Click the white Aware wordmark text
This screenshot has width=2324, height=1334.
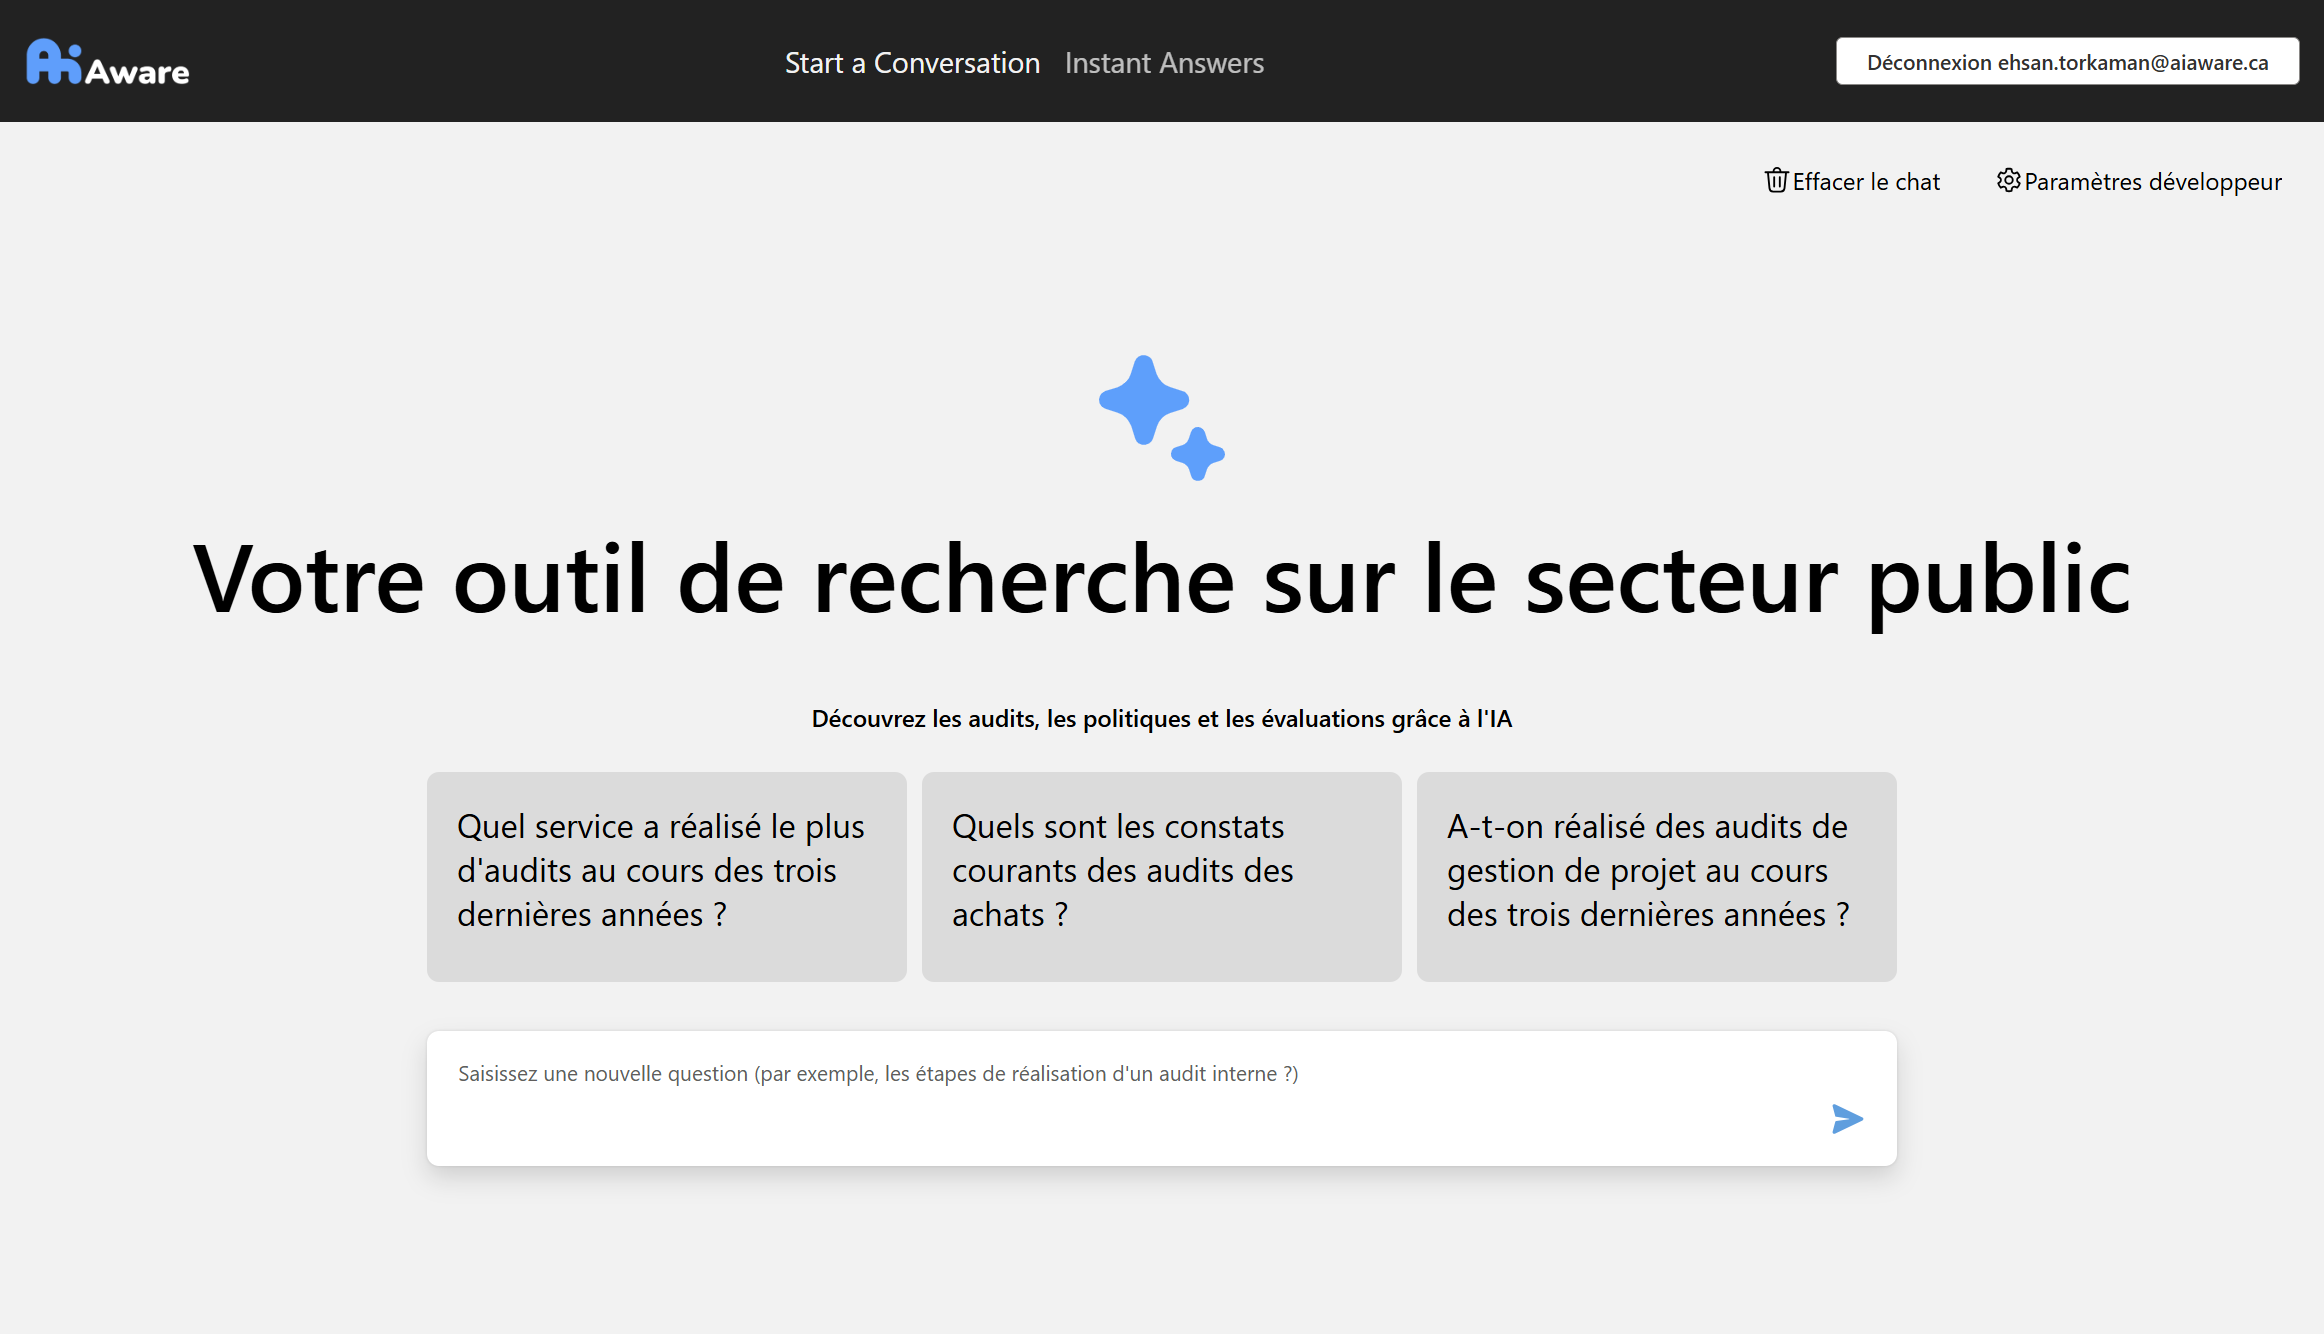click(x=137, y=72)
